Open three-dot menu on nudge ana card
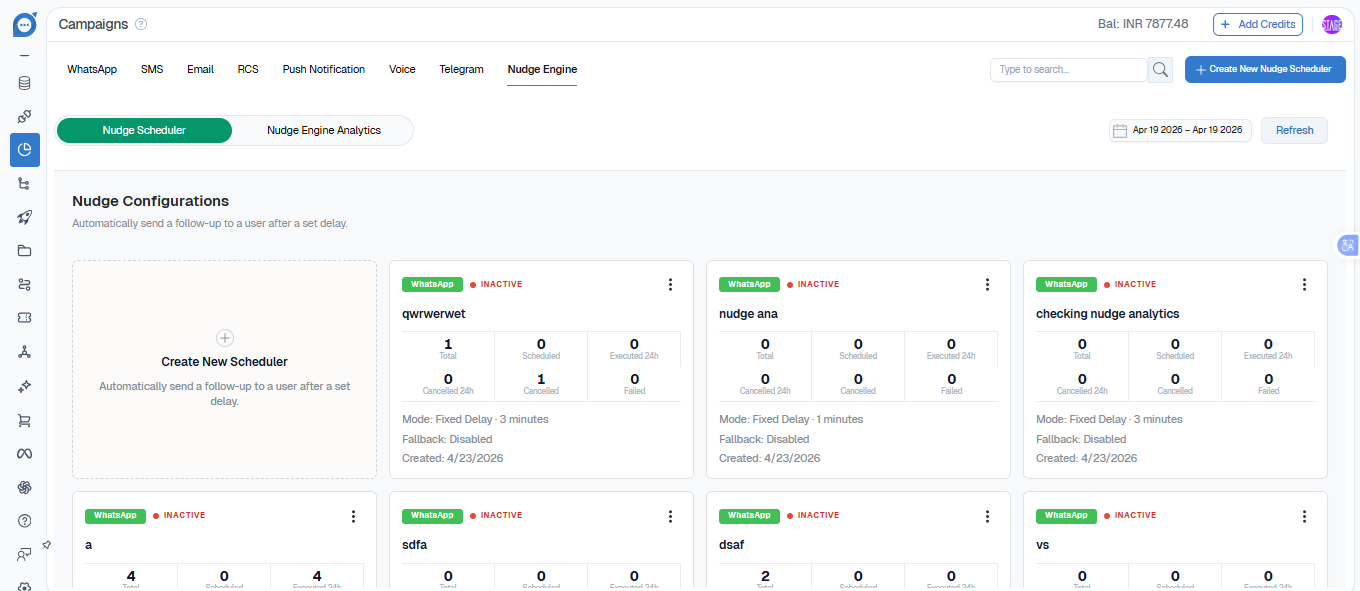1360x591 pixels. pos(987,285)
